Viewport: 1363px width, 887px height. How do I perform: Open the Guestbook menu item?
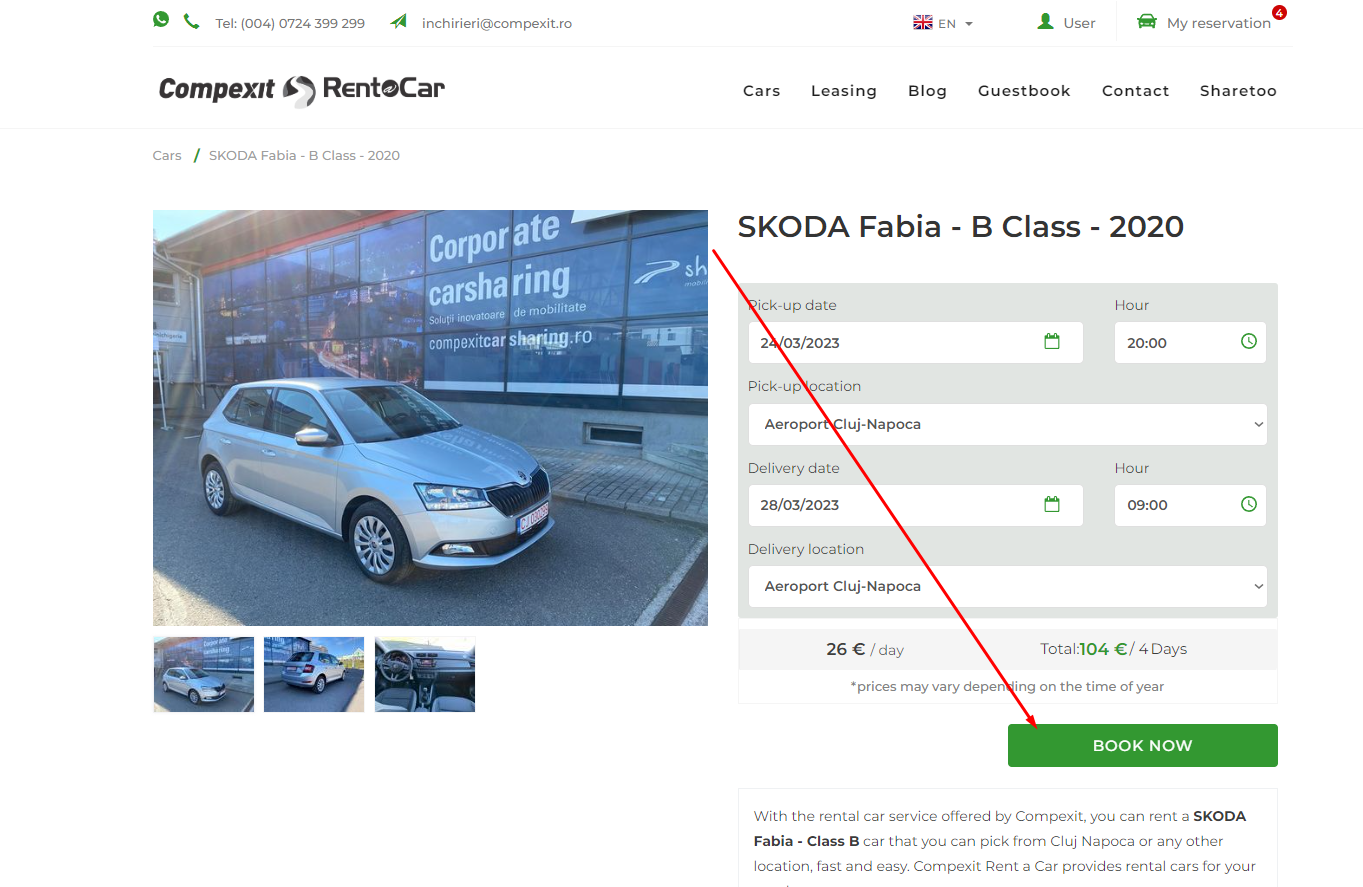click(x=1024, y=91)
